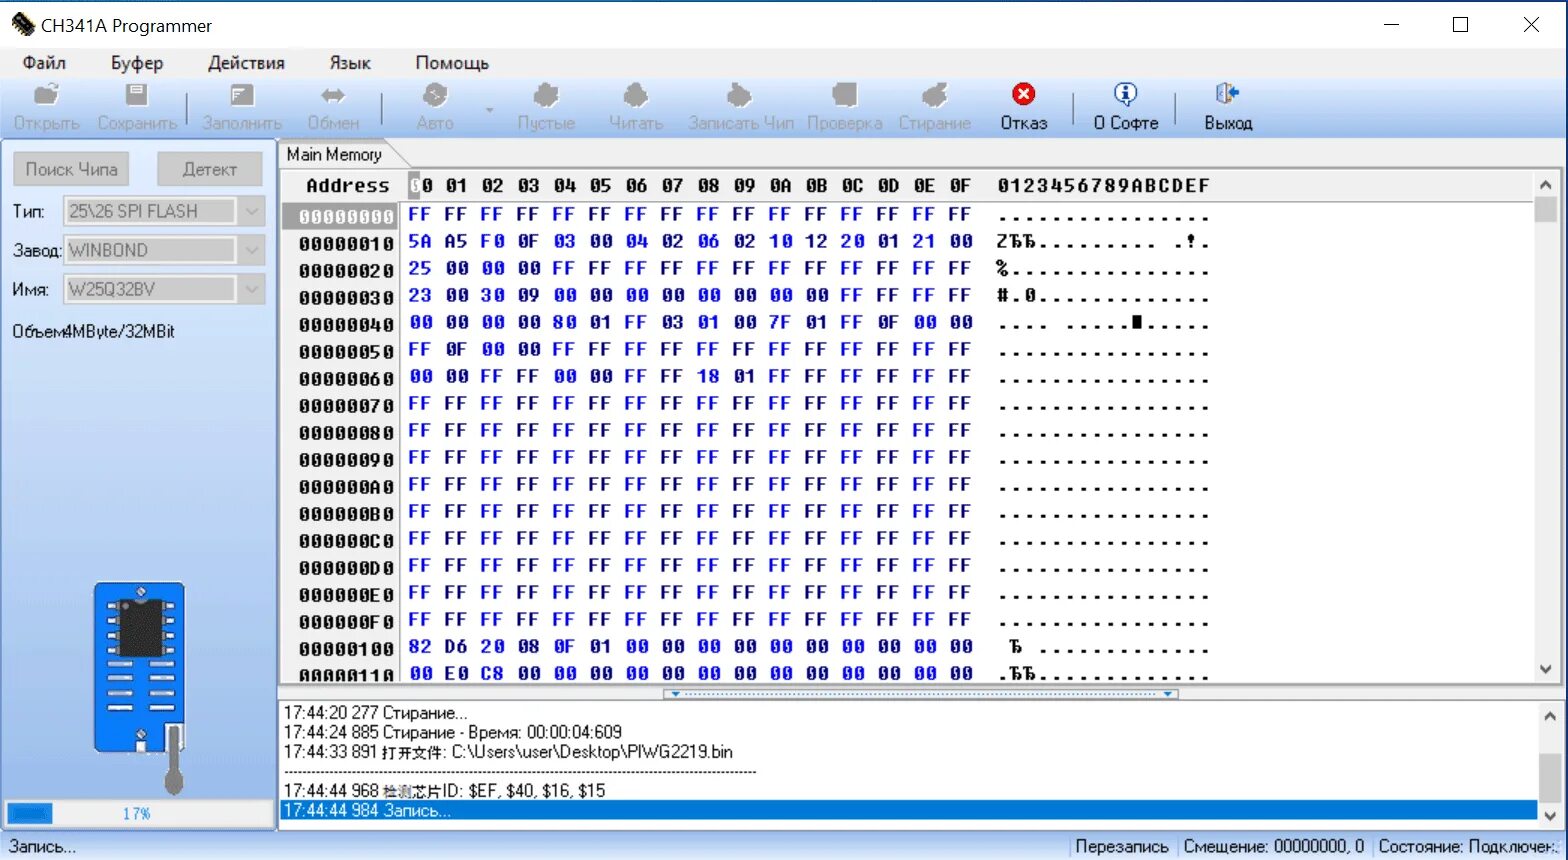Click status bar Состояние: Подключен
The height and width of the screenshot is (860, 1568).
click(x=1467, y=846)
